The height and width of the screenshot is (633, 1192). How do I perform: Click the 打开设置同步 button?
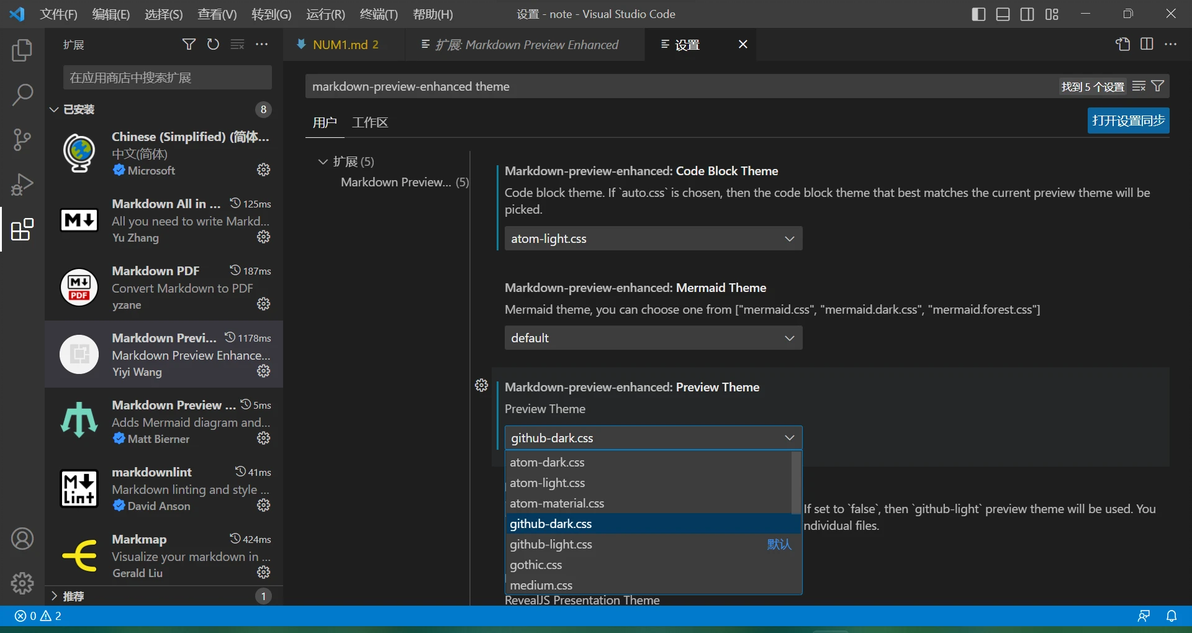1128,120
